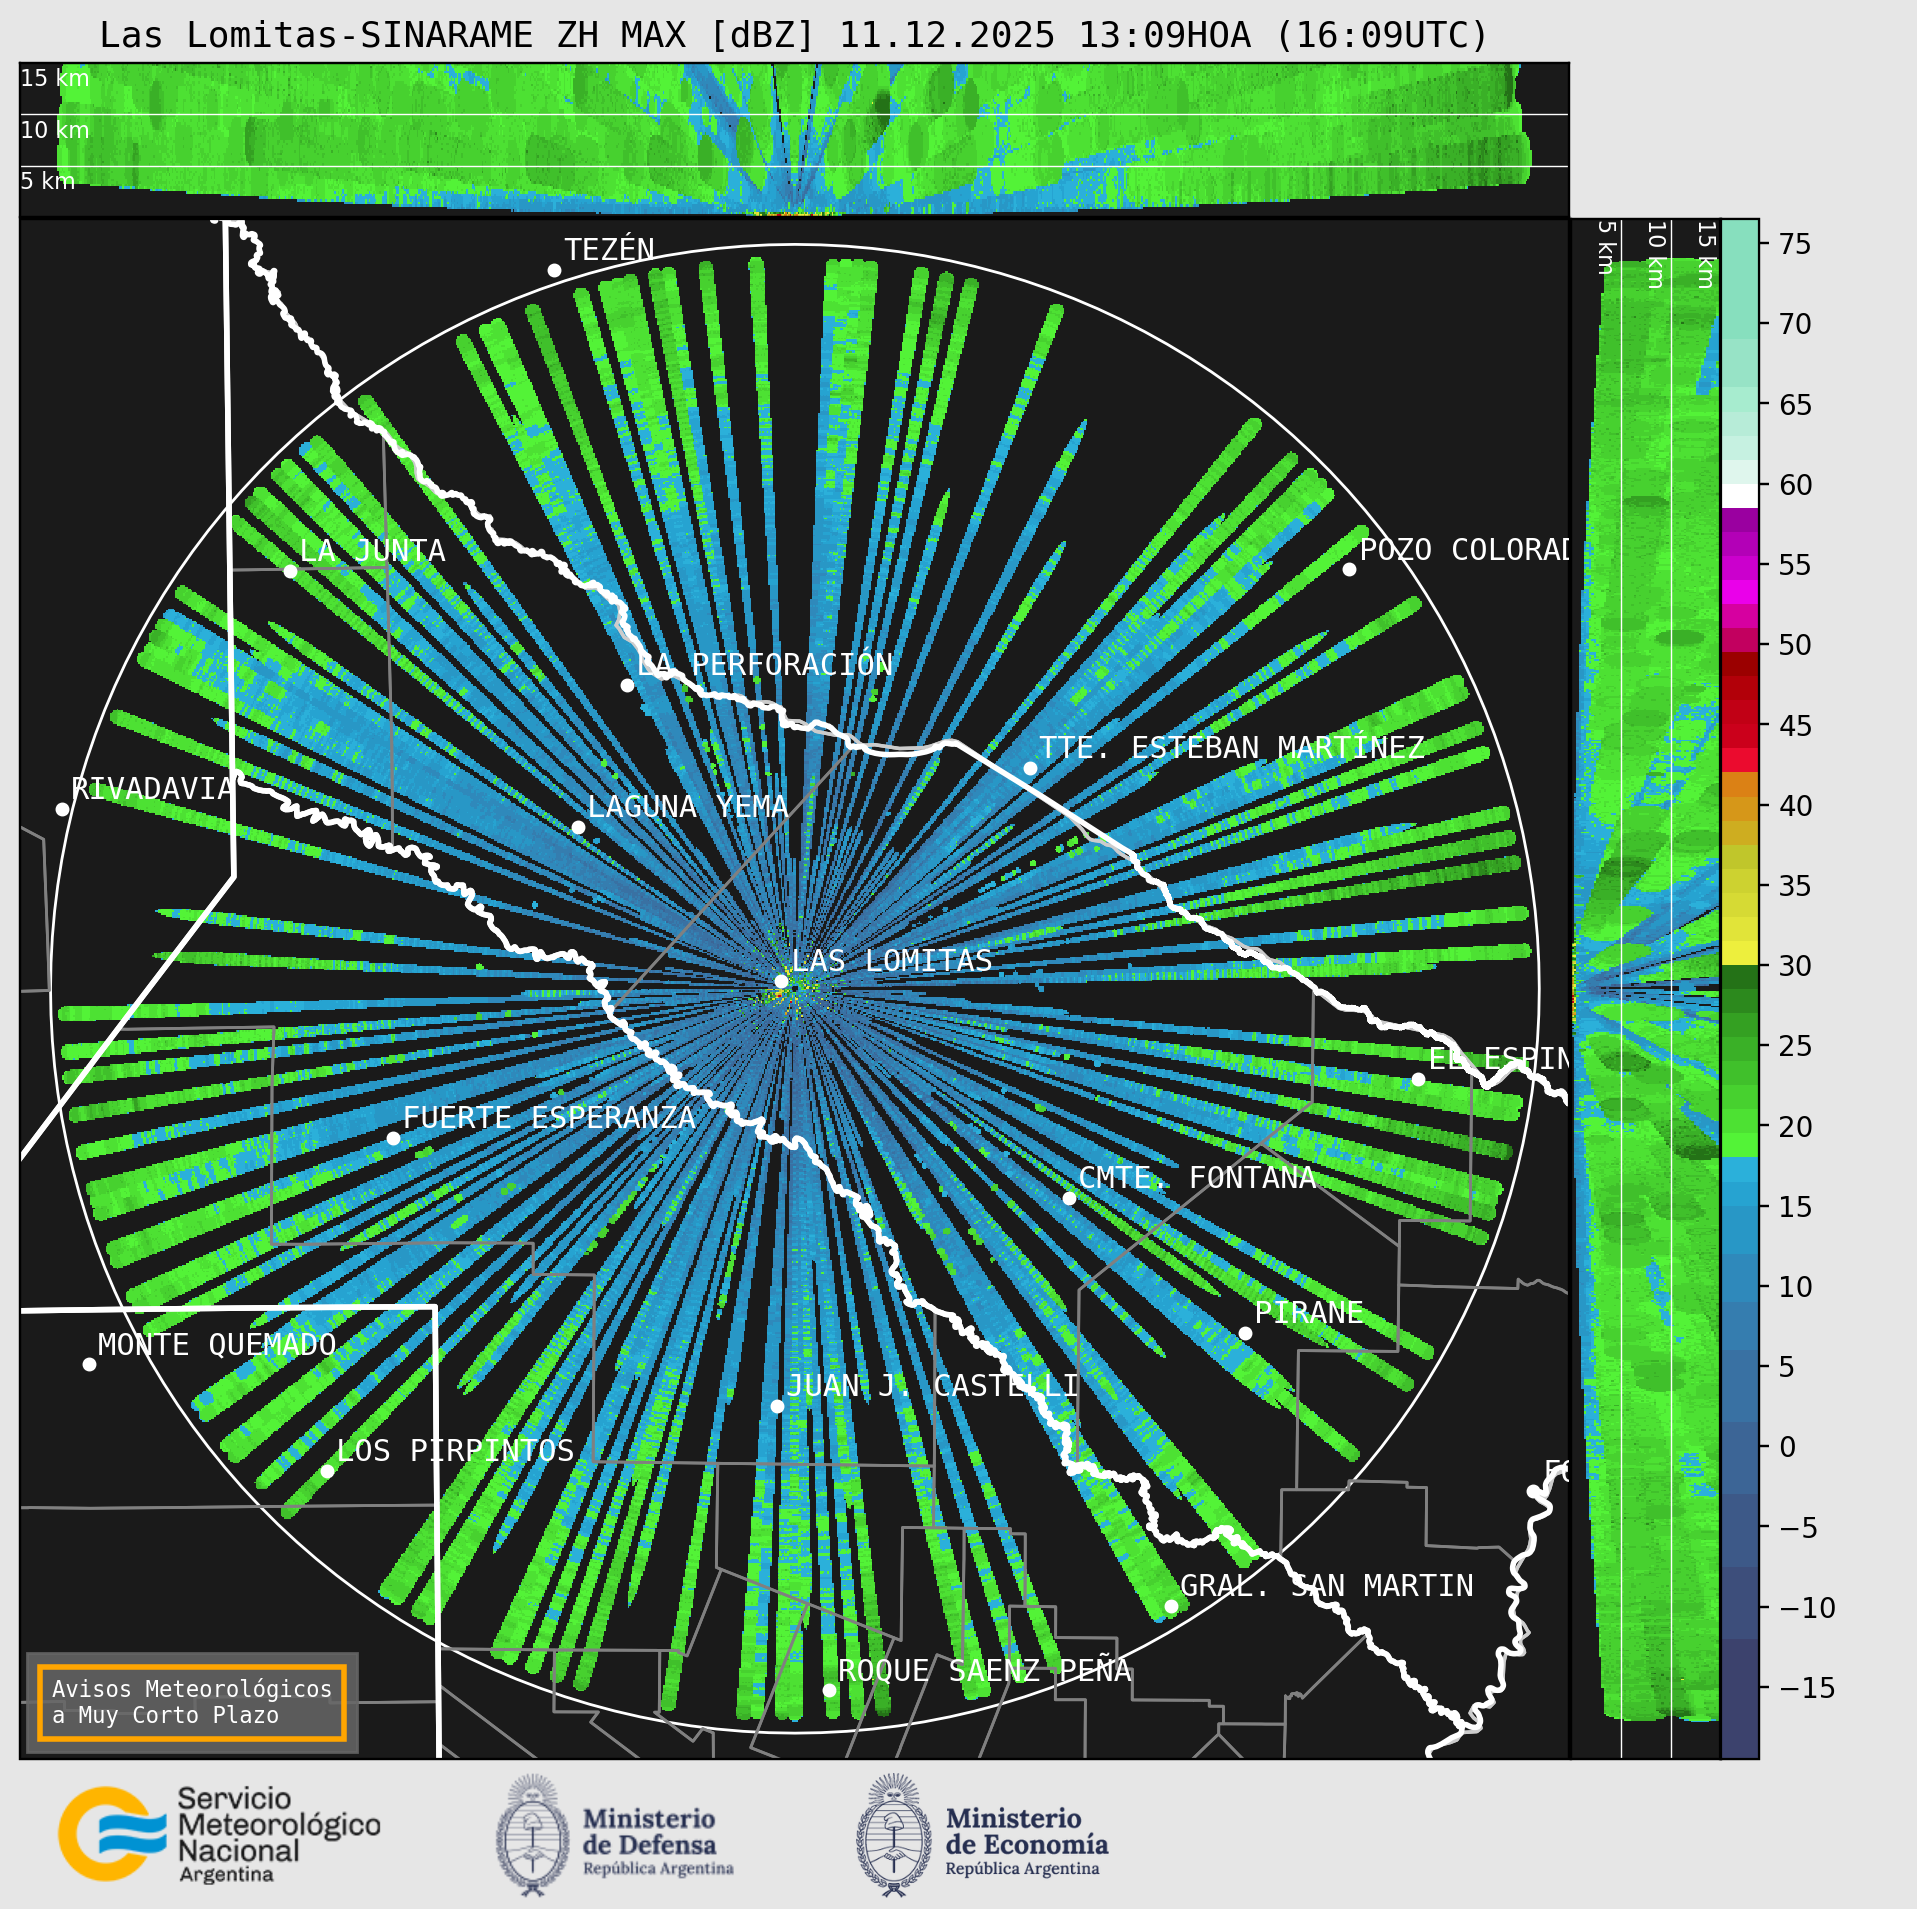Click the POZO COLORADO city label
This screenshot has height=1909, width=1917.
pyautogui.click(x=1464, y=549)
